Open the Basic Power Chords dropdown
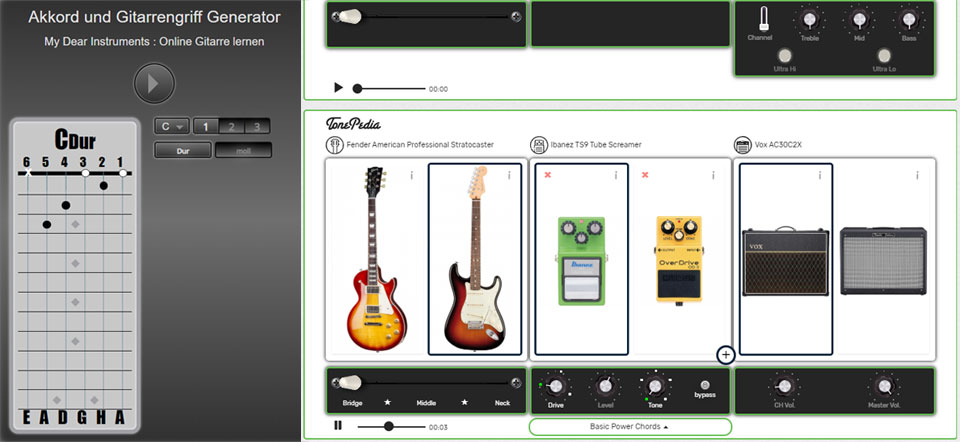 [630, 427]
